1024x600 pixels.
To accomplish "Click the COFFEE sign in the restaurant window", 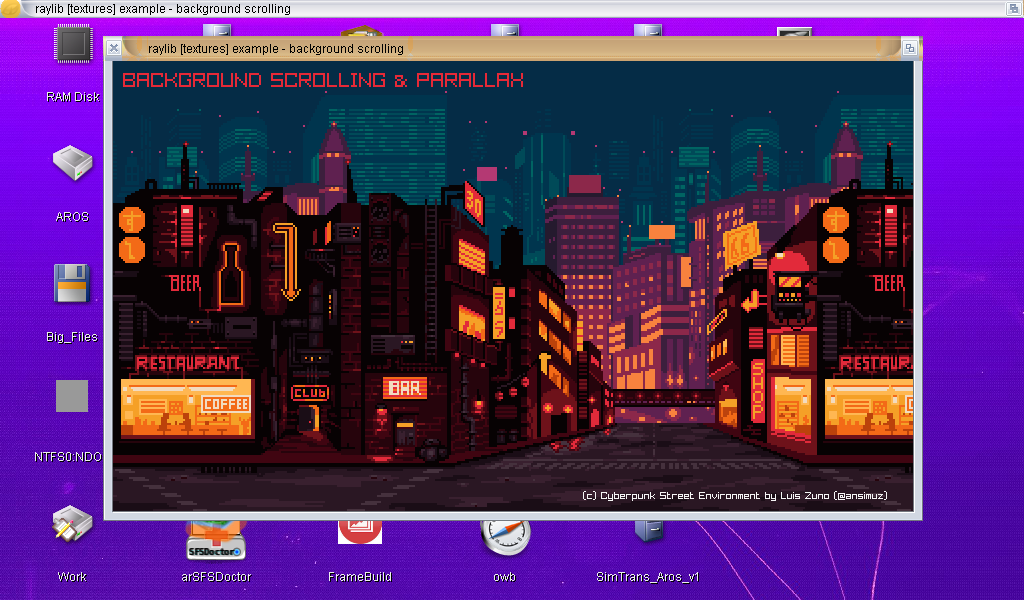I will coord(225,404).
